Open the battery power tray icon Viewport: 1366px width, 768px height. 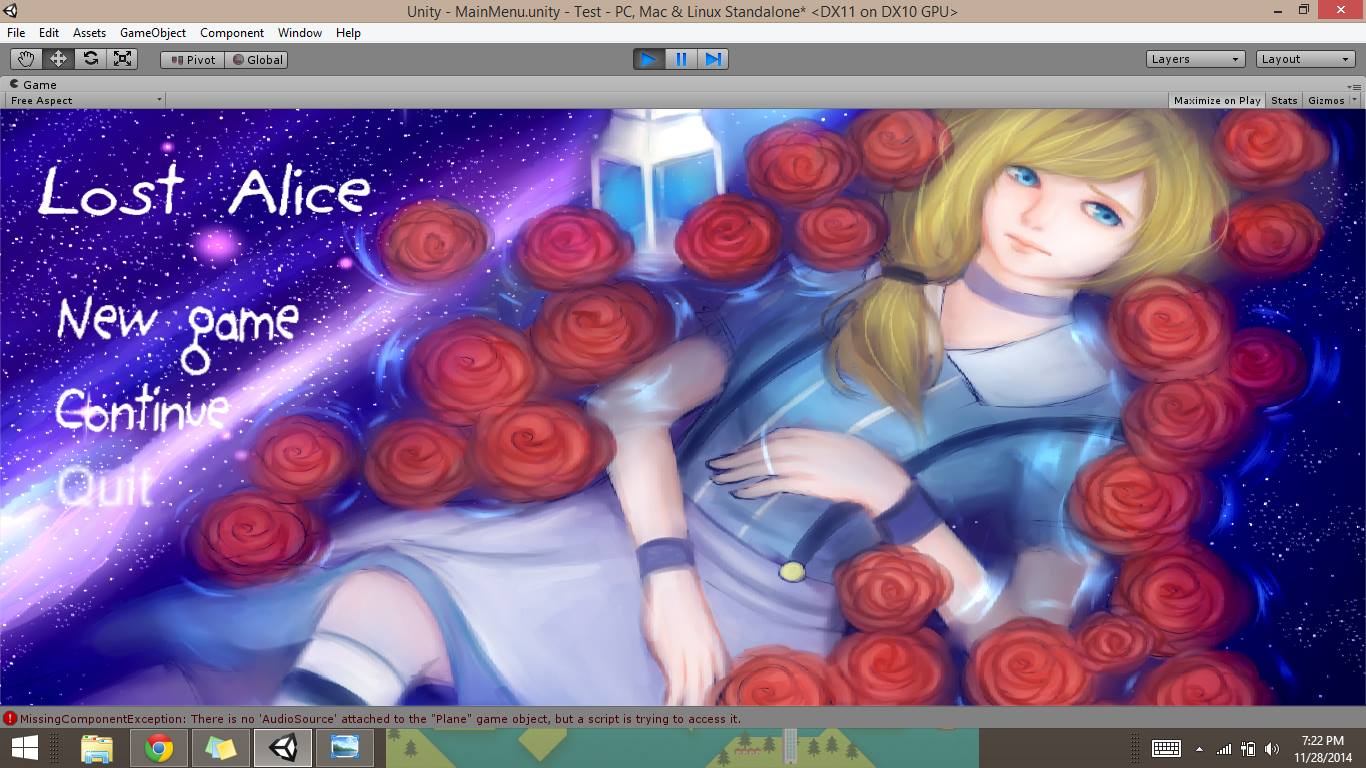click(x=1248, y=749)
